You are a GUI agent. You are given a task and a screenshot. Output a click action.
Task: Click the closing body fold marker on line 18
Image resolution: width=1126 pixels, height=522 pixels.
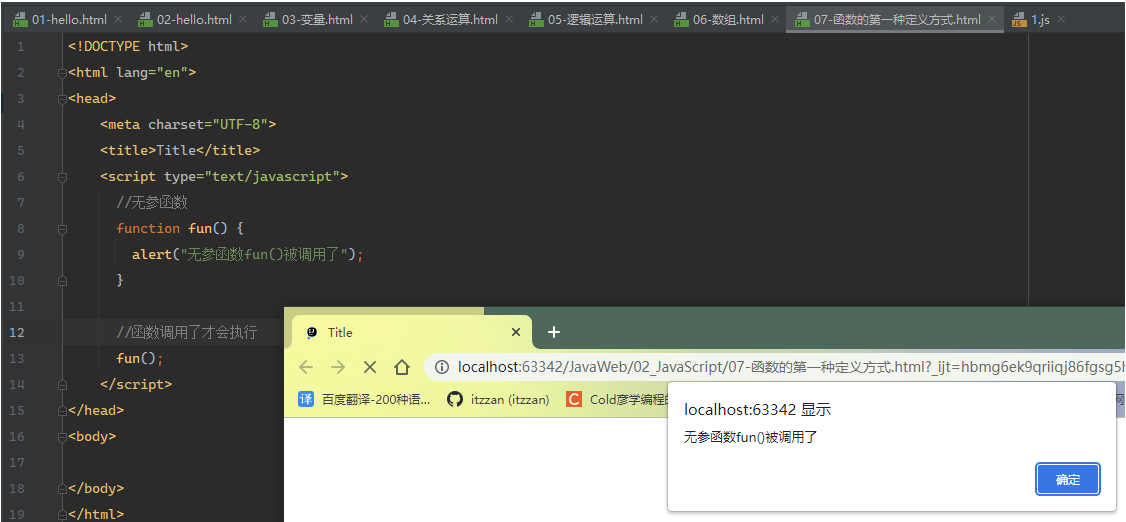(x=62, y=488)
